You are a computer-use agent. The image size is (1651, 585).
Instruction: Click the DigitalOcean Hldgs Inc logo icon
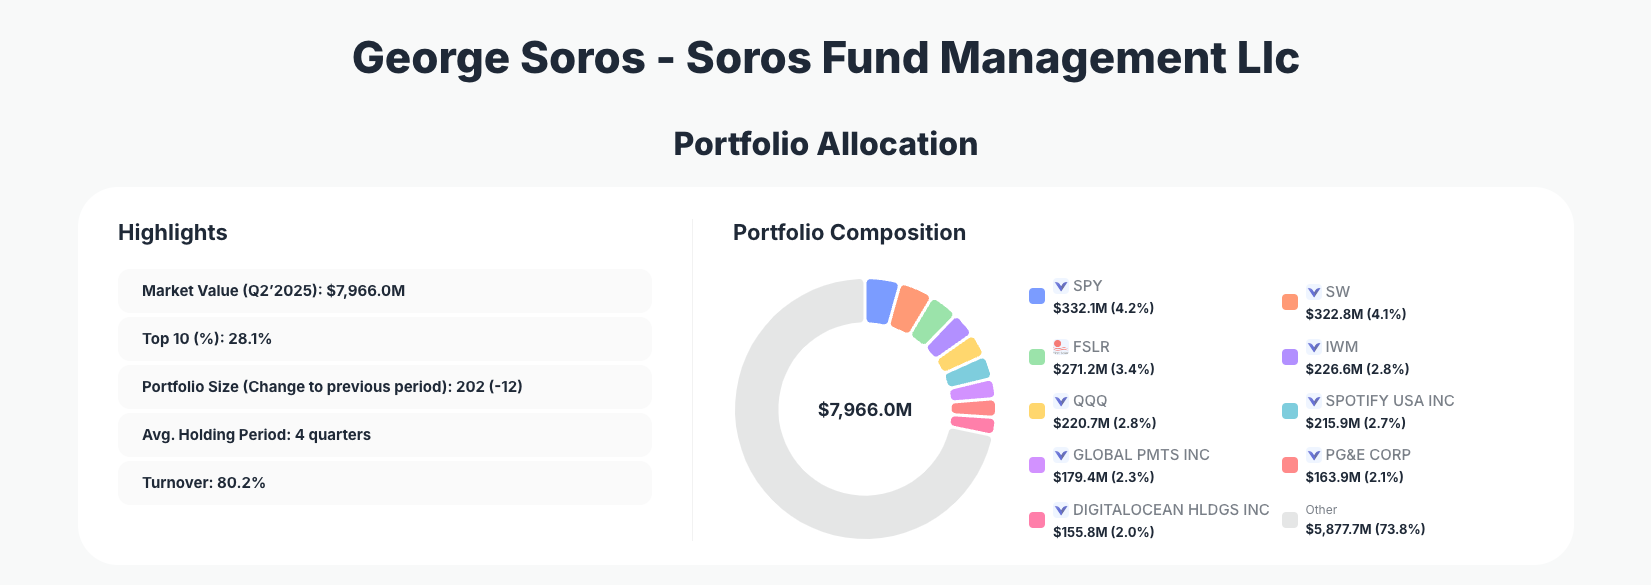point(1061,510)
